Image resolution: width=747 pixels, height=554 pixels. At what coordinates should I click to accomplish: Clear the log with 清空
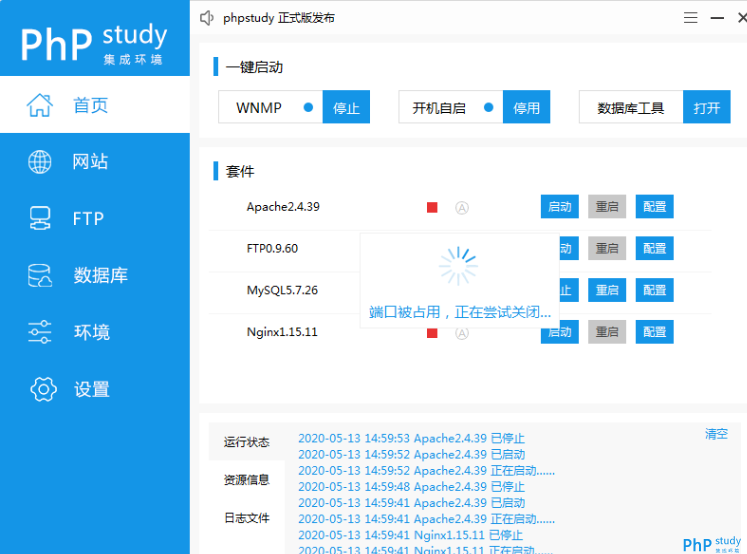pos(716,434)
